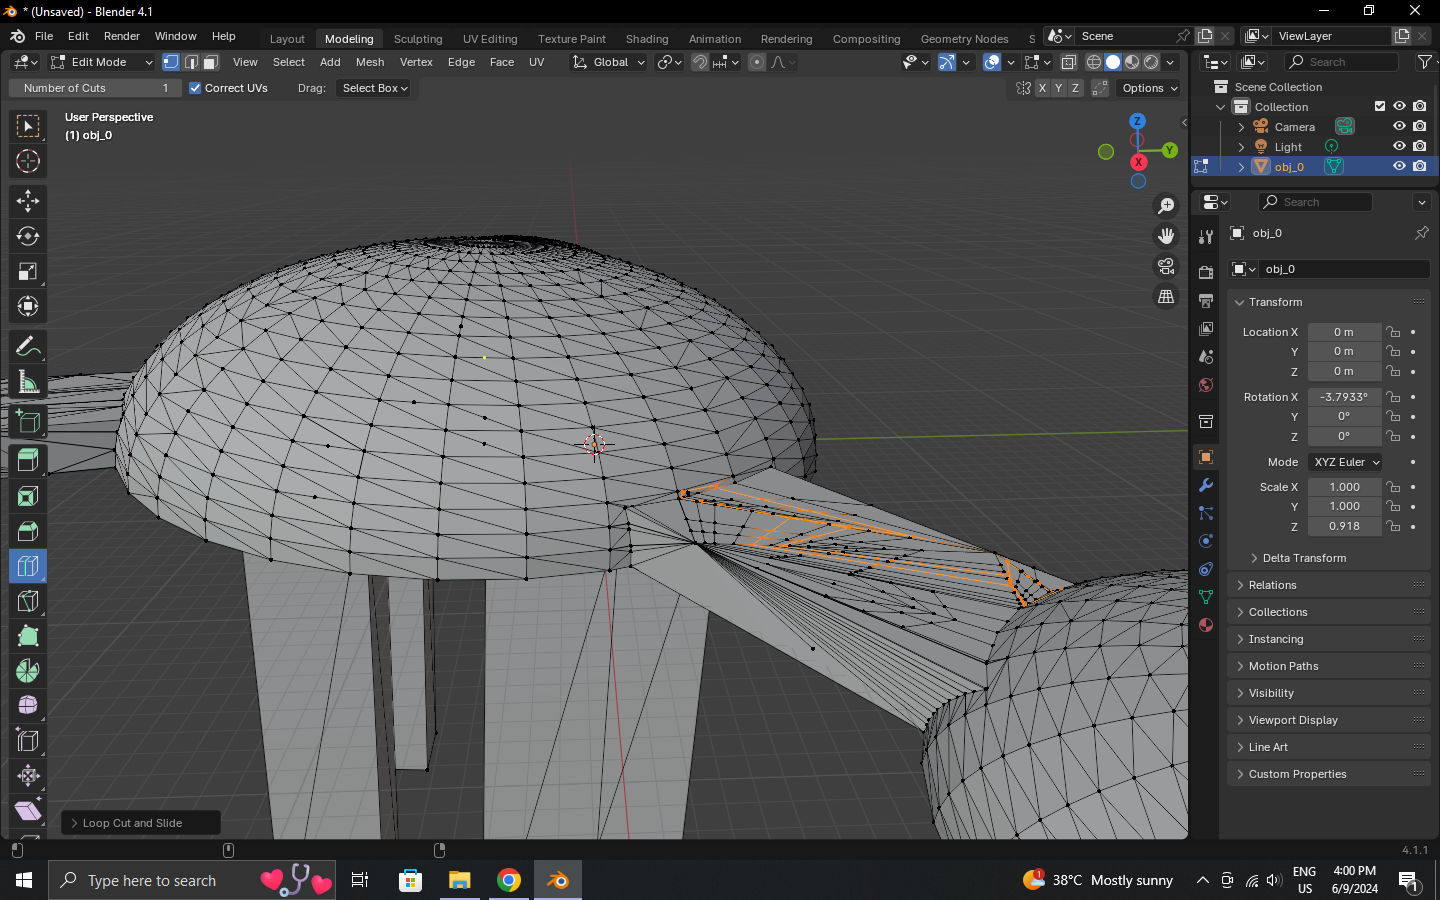Viewport: 1440px width, 900px height.
Task: Click the outliner Search field
Action: [1341, 62]
